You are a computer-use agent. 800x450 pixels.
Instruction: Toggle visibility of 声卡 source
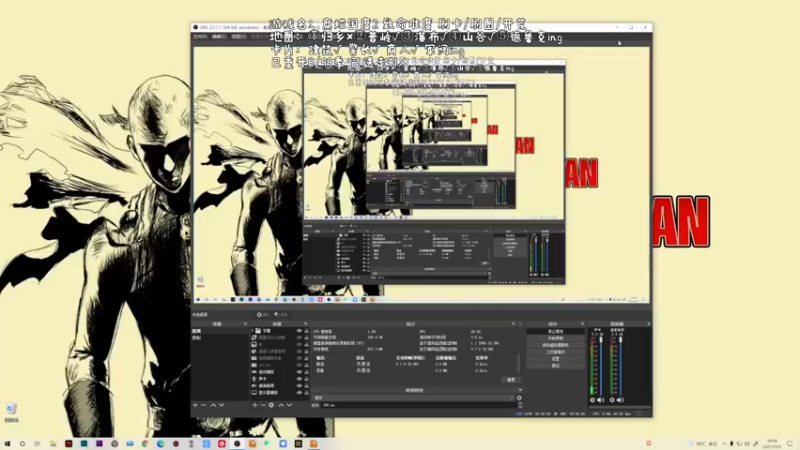click(299, 379)
